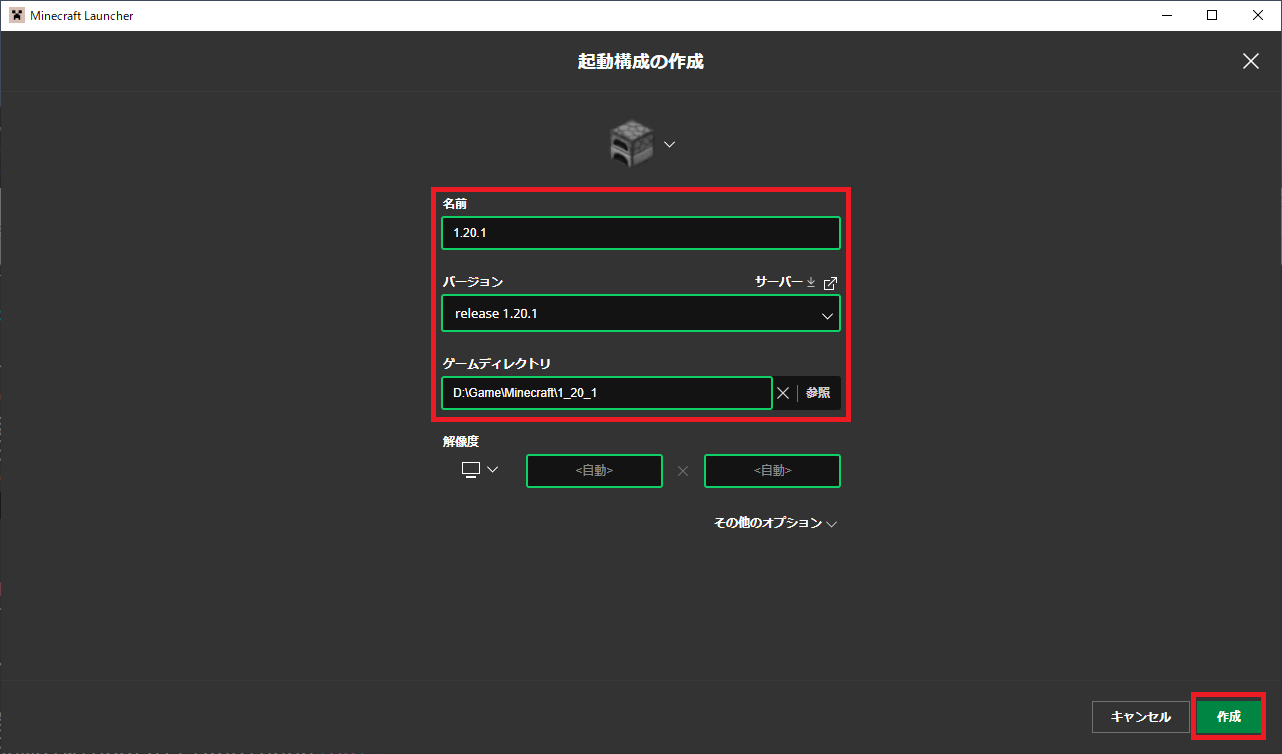Expand その他のオプション section
This screenshot has height=754, width=1282.
tap(775, 523)
